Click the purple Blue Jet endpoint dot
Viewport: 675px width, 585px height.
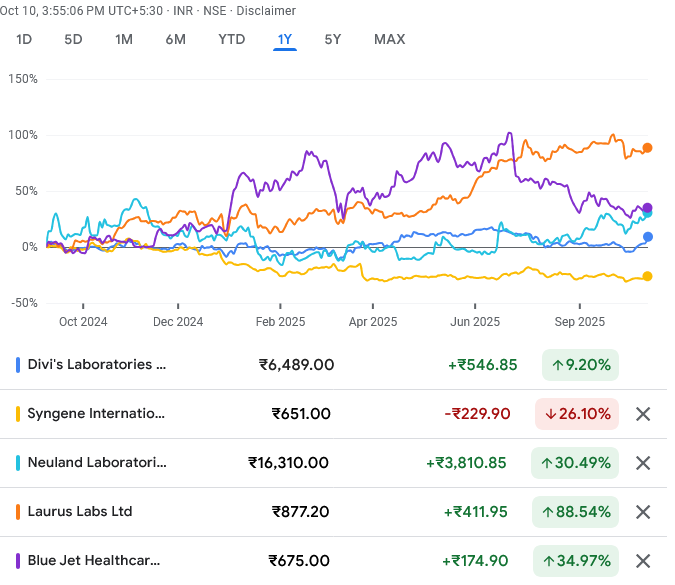648,208
